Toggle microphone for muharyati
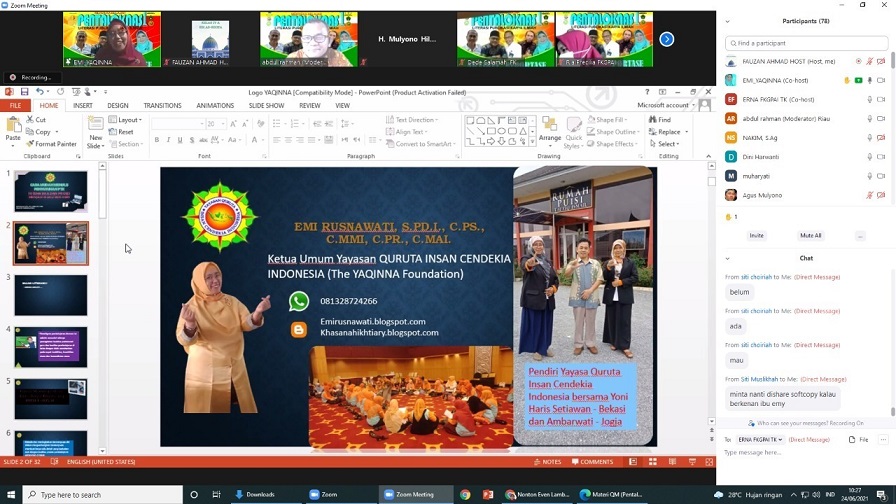Screen dimensions: 896x504 tap(869, 176)
